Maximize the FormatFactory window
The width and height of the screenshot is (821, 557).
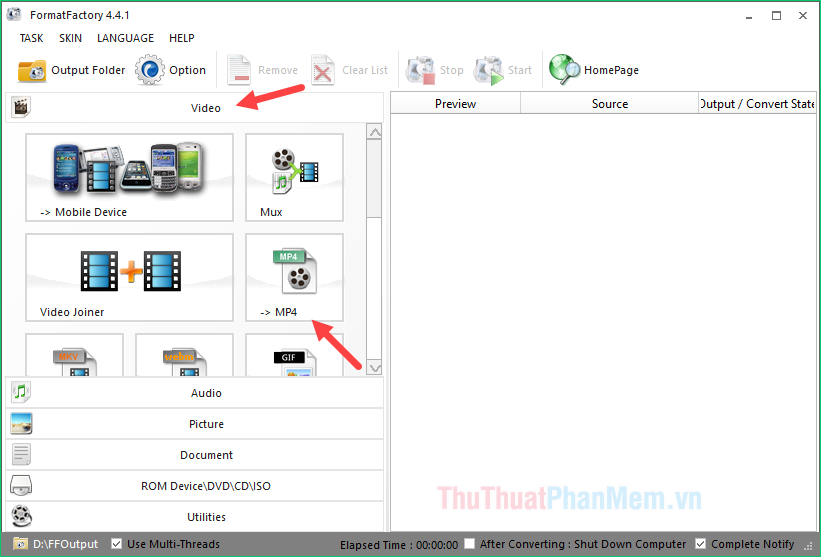click(776, 16)
